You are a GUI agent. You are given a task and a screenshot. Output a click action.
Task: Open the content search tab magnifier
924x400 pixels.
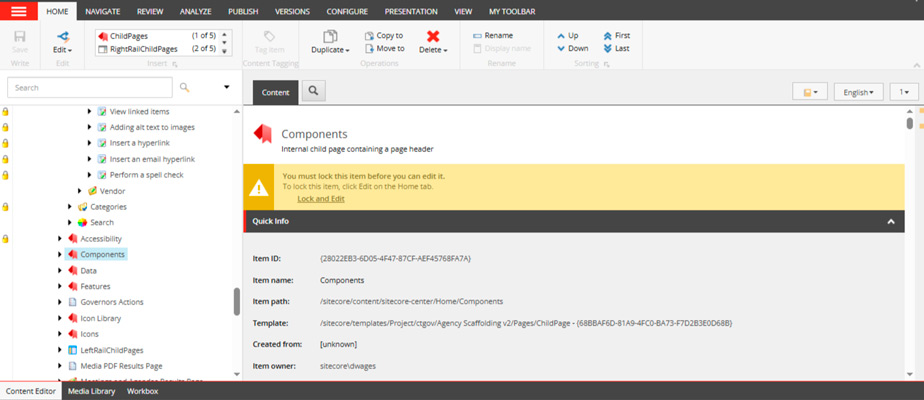tap(314, 91)
